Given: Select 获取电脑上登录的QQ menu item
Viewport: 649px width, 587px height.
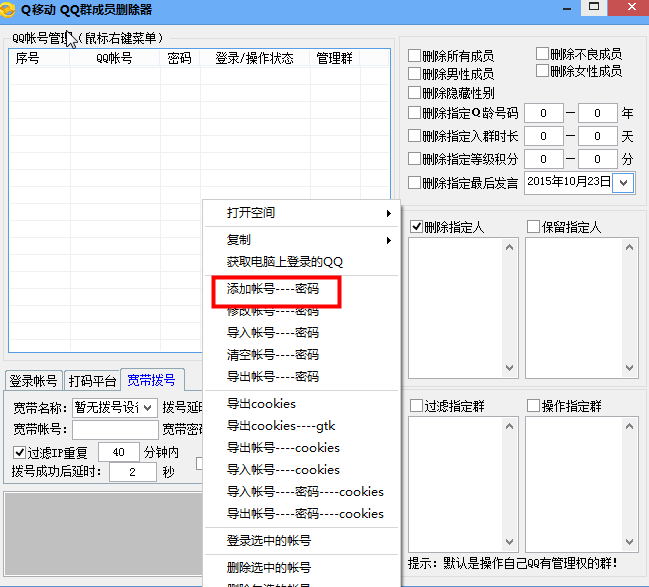Looking at the screenshot, I should tap(301, 262).
